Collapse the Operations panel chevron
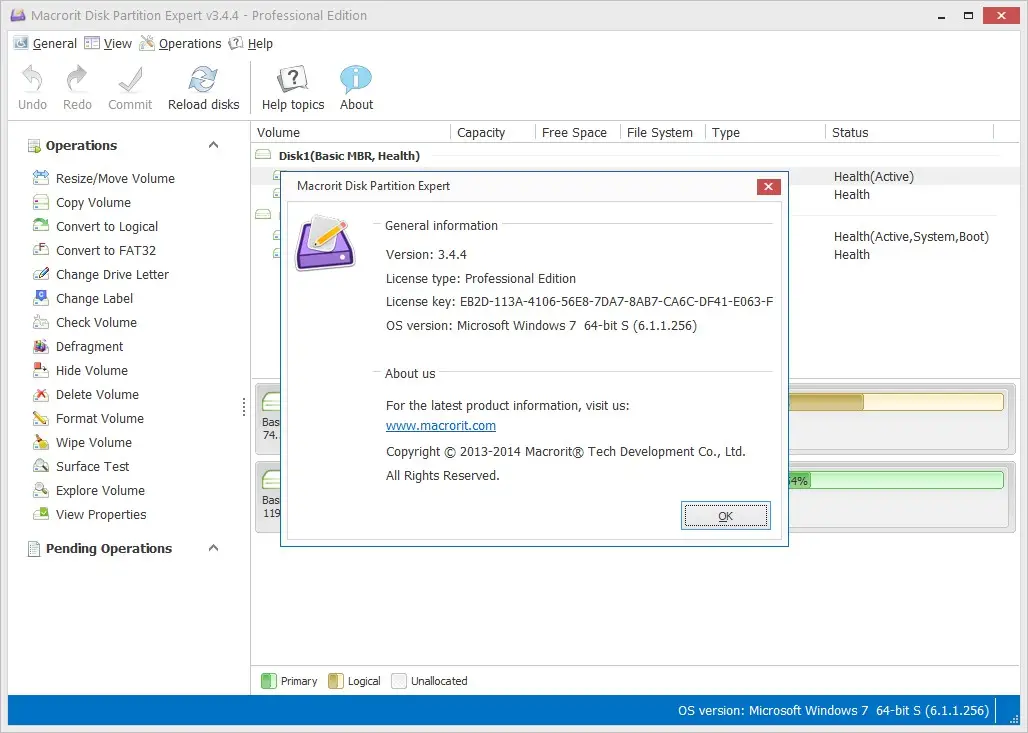1028x733 pixels. (x=213, y=145)
